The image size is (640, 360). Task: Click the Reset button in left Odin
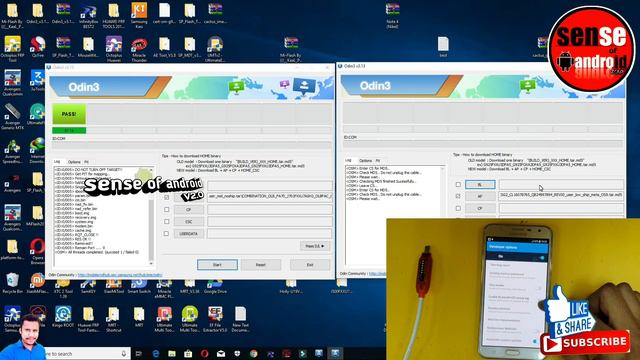261,265
